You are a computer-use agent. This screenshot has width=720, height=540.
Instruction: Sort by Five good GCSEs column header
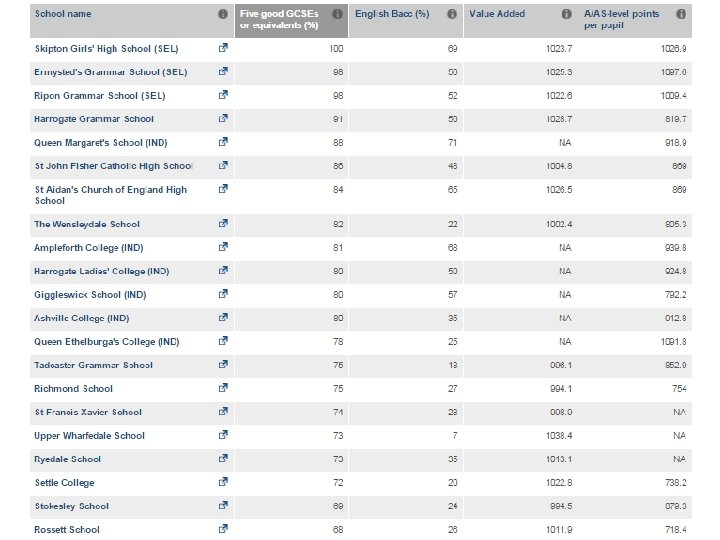[x=281, y=19]
